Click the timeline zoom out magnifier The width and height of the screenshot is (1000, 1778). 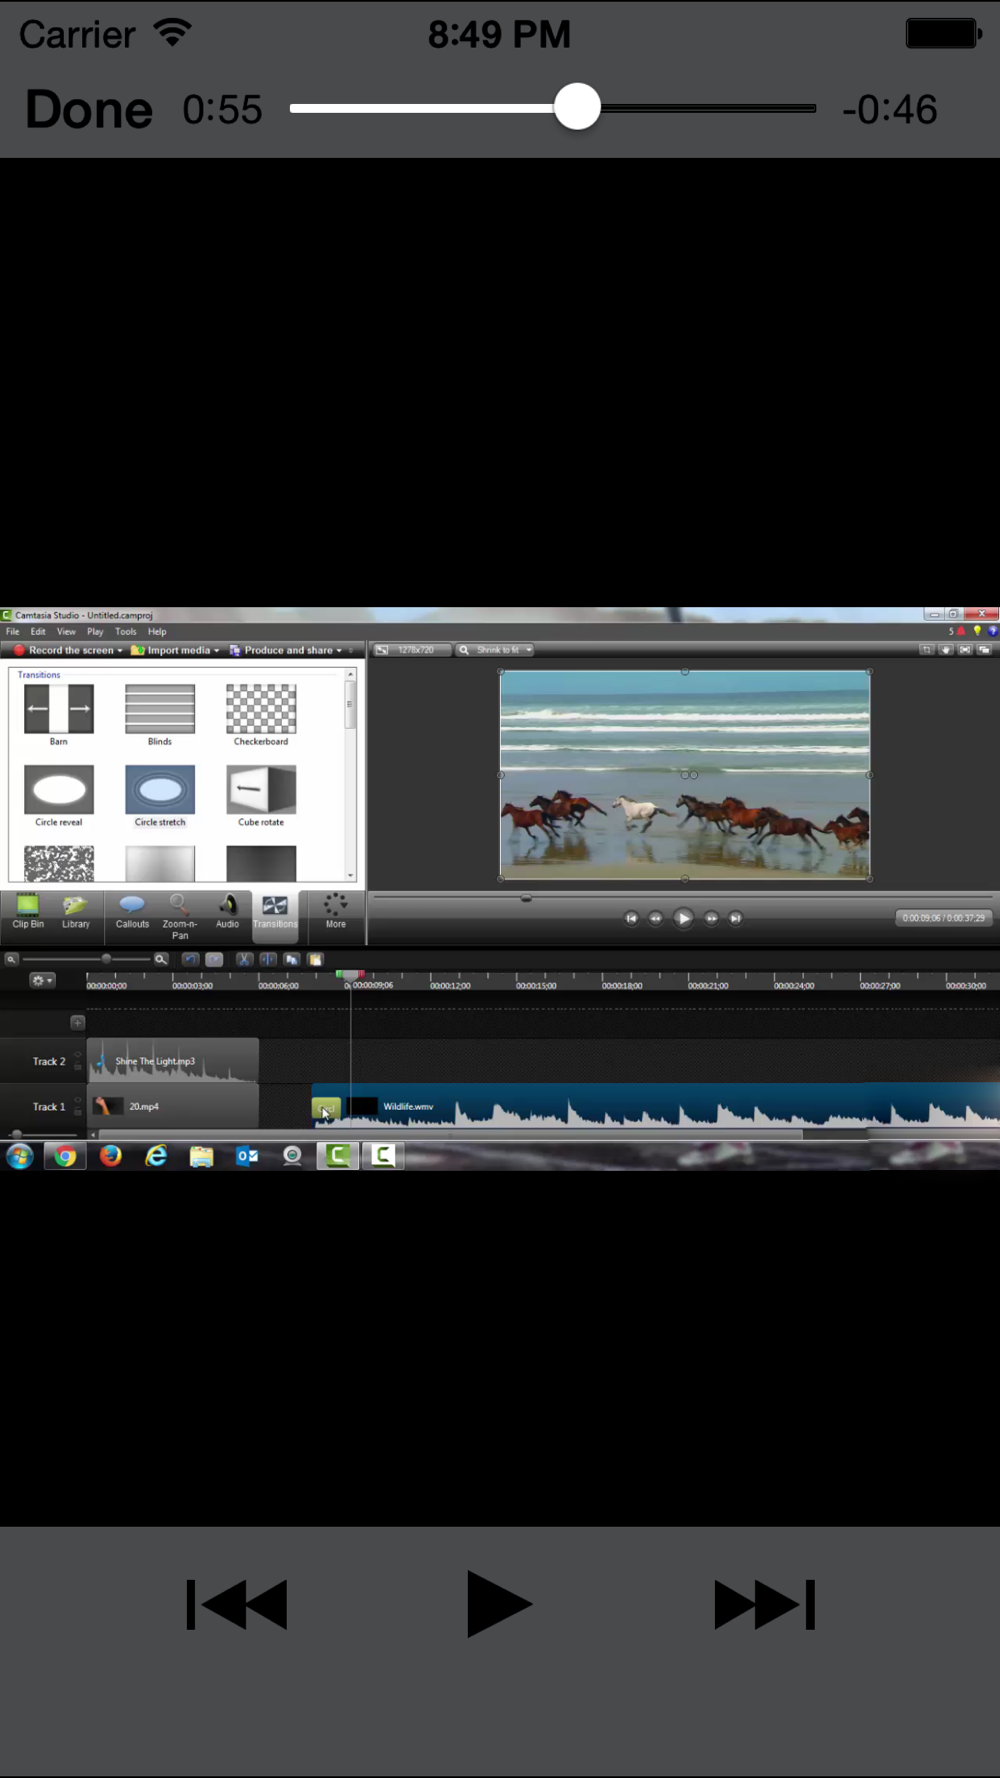pos(11,959)
